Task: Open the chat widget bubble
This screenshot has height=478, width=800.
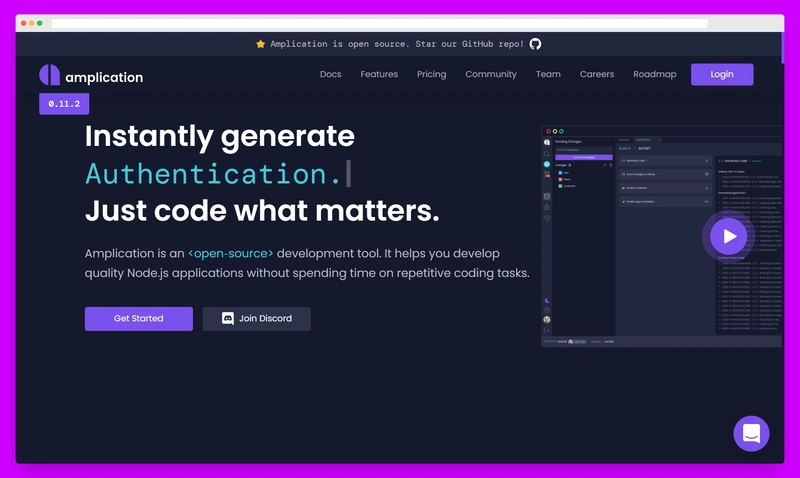Action: coord(751,434)
